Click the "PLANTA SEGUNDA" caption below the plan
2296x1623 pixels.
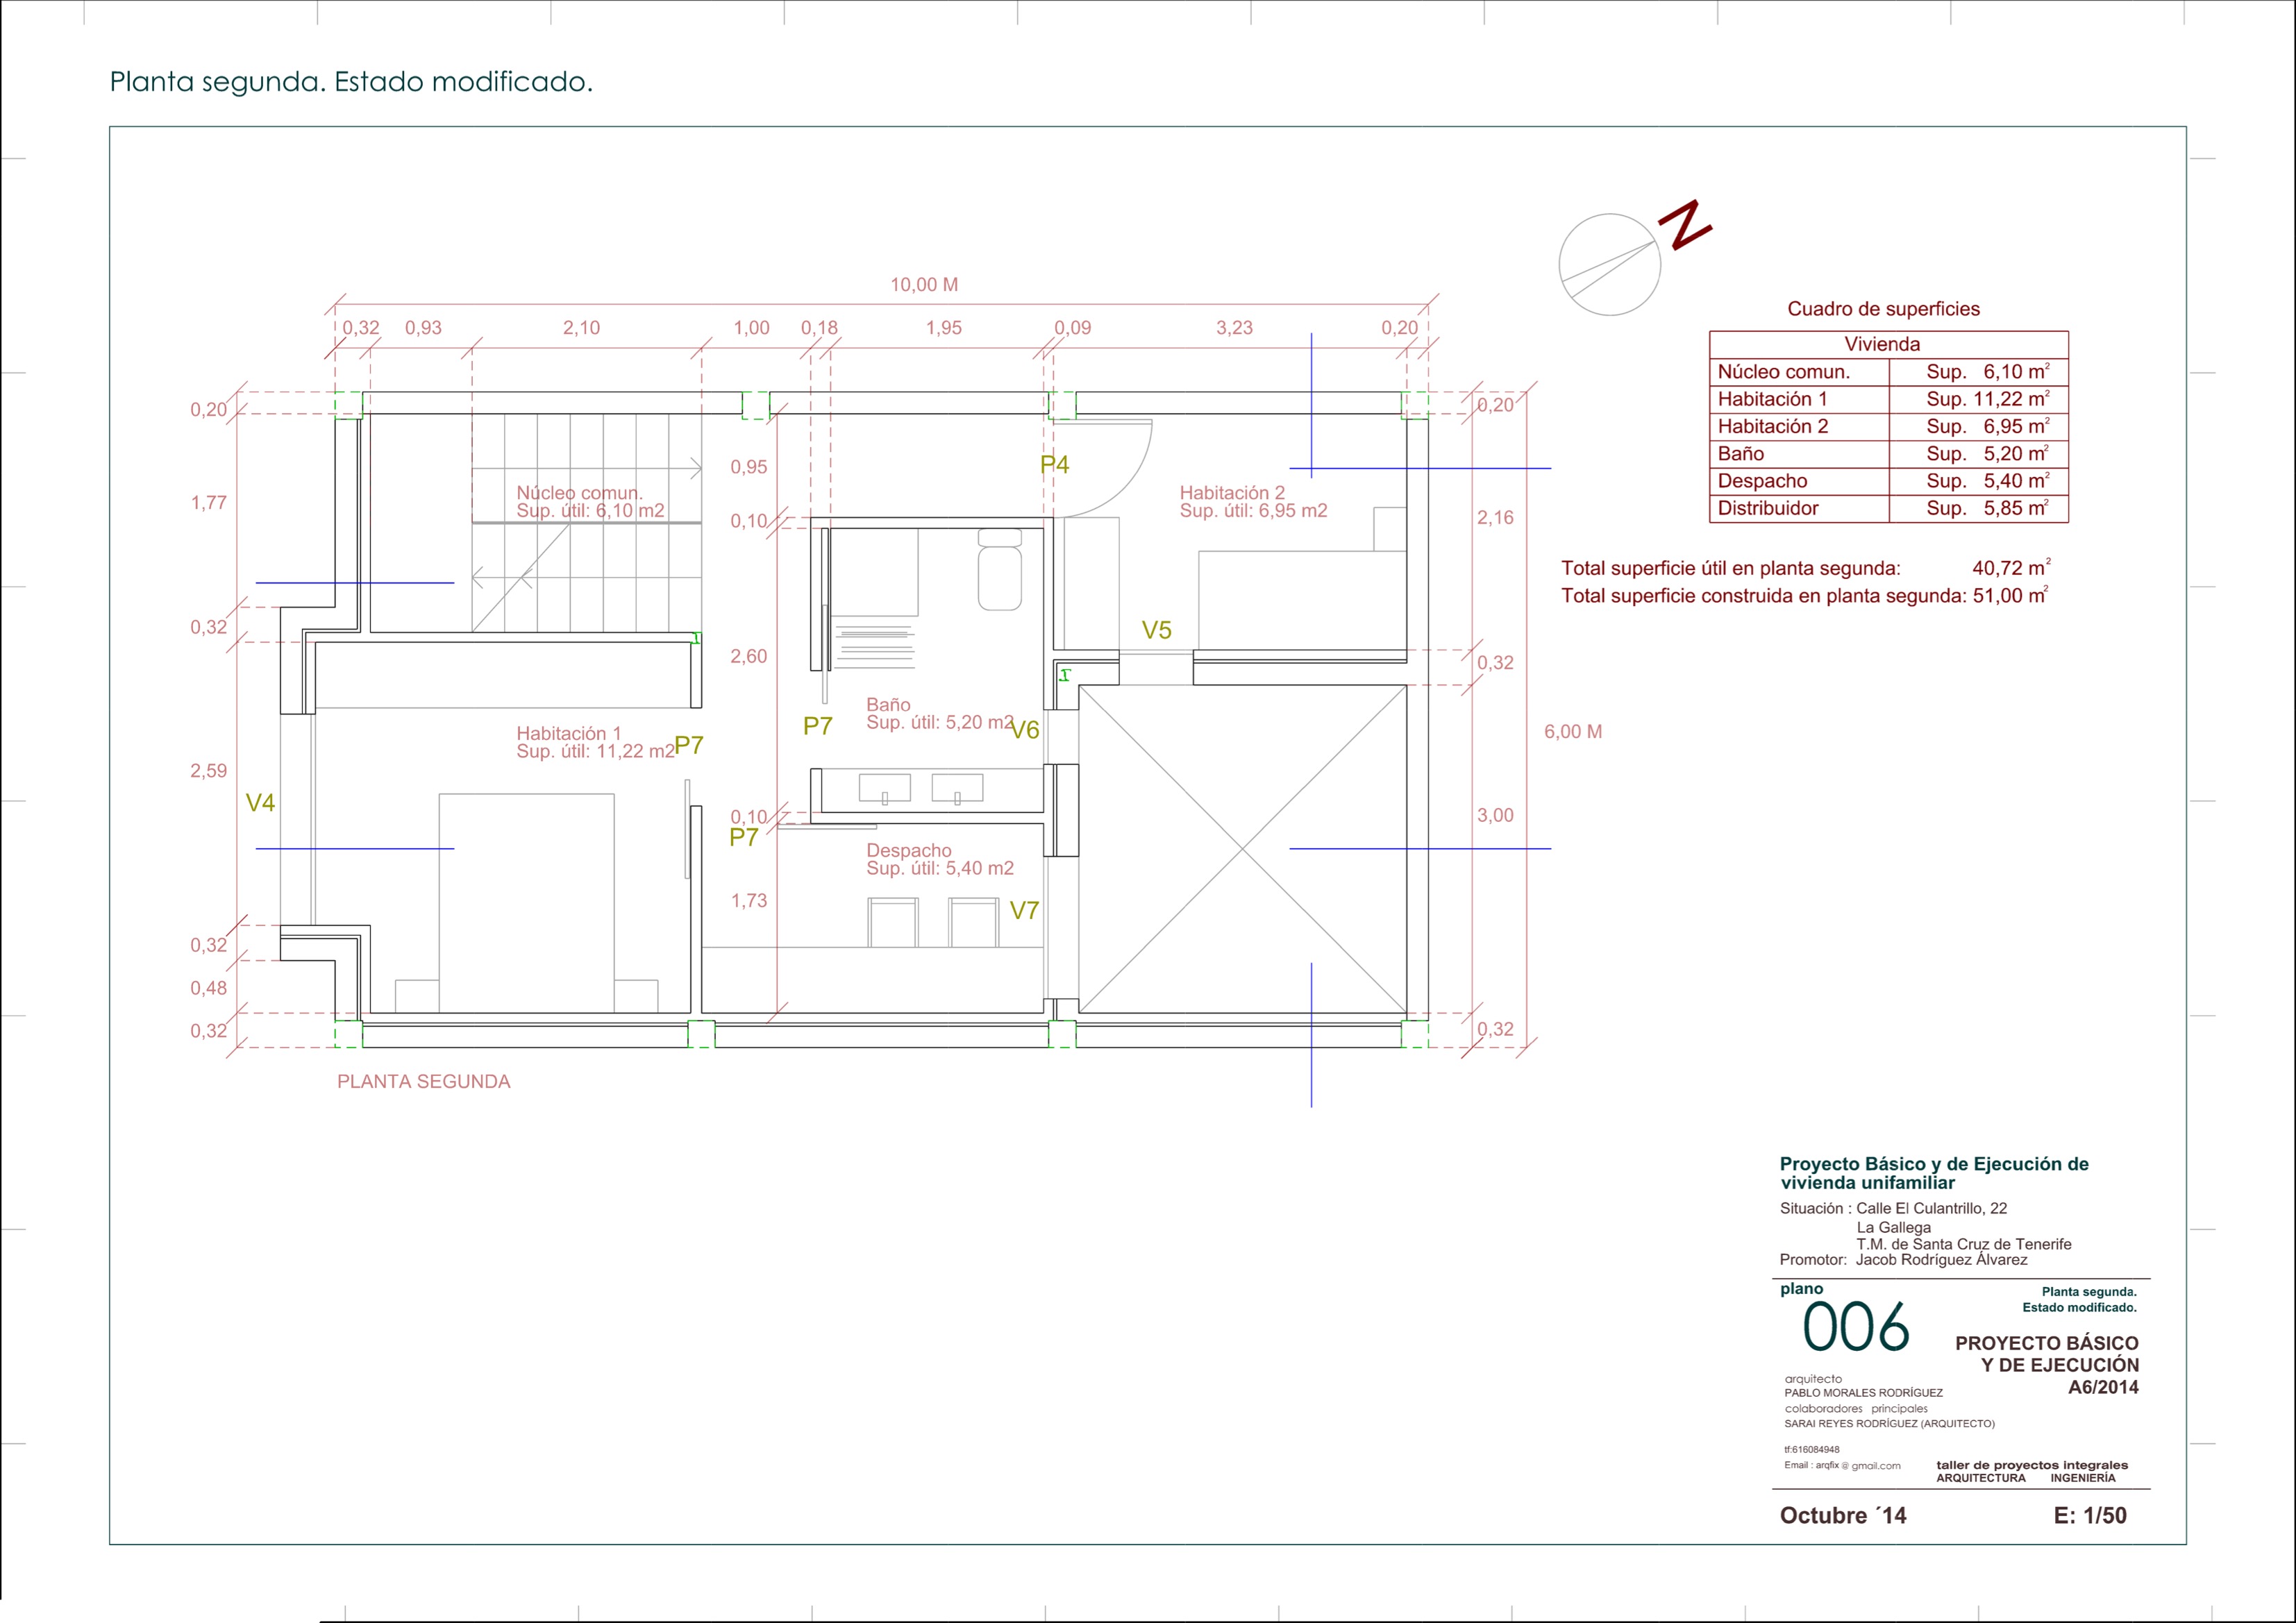click(x=423, y=1082)
